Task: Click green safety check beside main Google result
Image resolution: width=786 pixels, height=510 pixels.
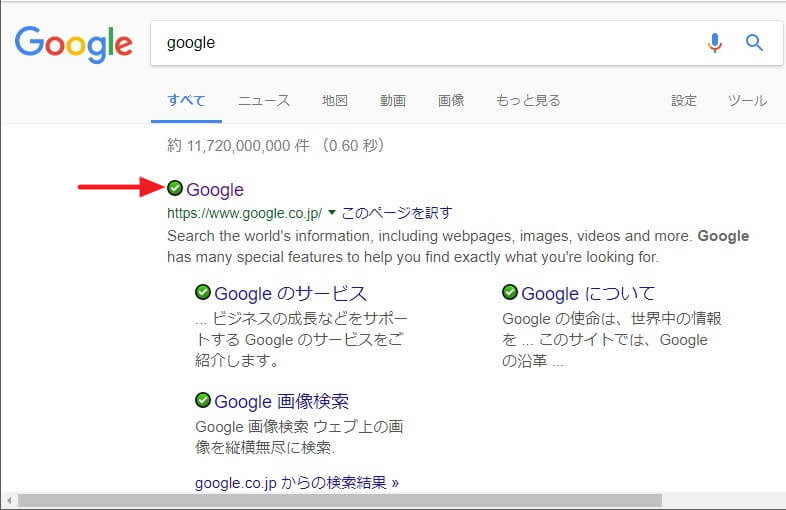Action: pos(175,188)
